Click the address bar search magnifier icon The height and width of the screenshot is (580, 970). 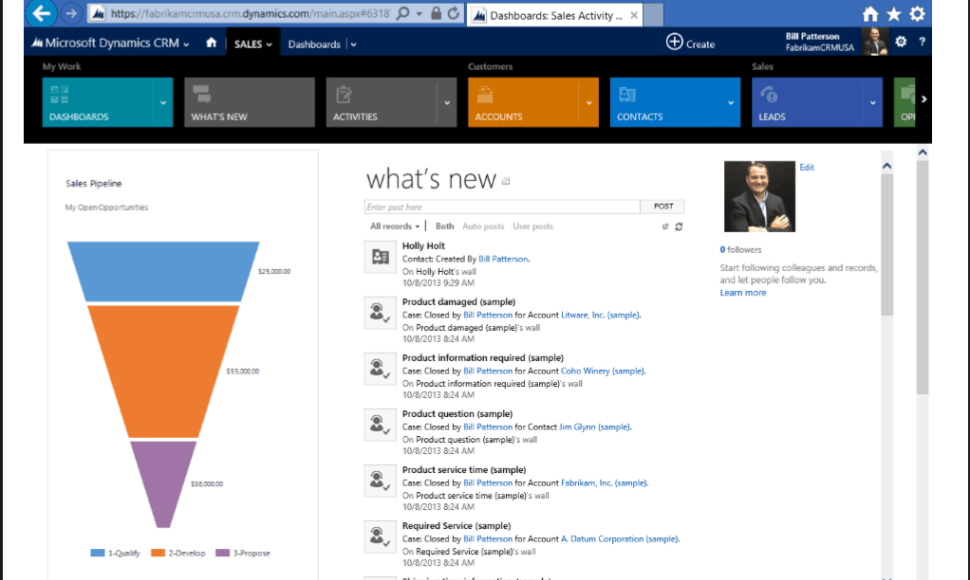click(x=403, y=13)
